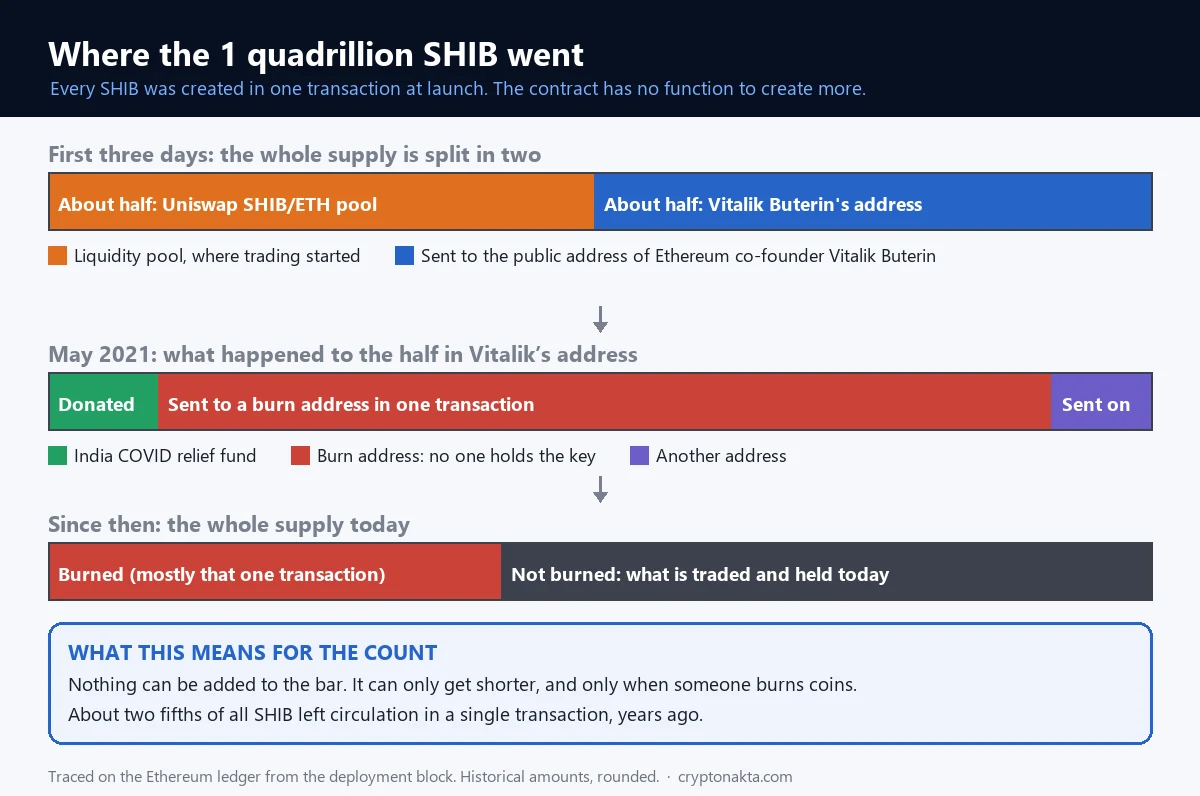Select the Vitalik Buterin's address bar segment
This screenshot has height=796, width=1200.
[873, 202]
